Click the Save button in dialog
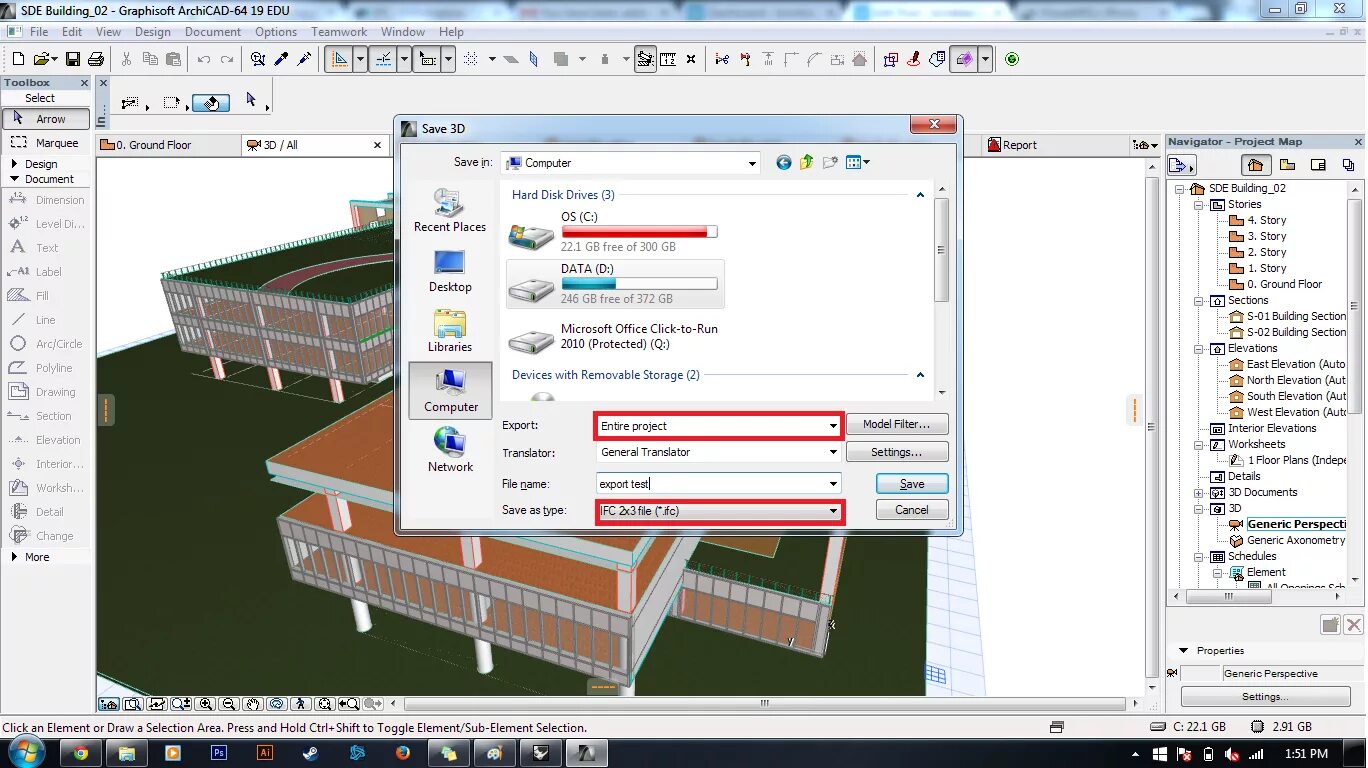Image resolution: width=1368 pixels, height=768 pixels. 912,484
